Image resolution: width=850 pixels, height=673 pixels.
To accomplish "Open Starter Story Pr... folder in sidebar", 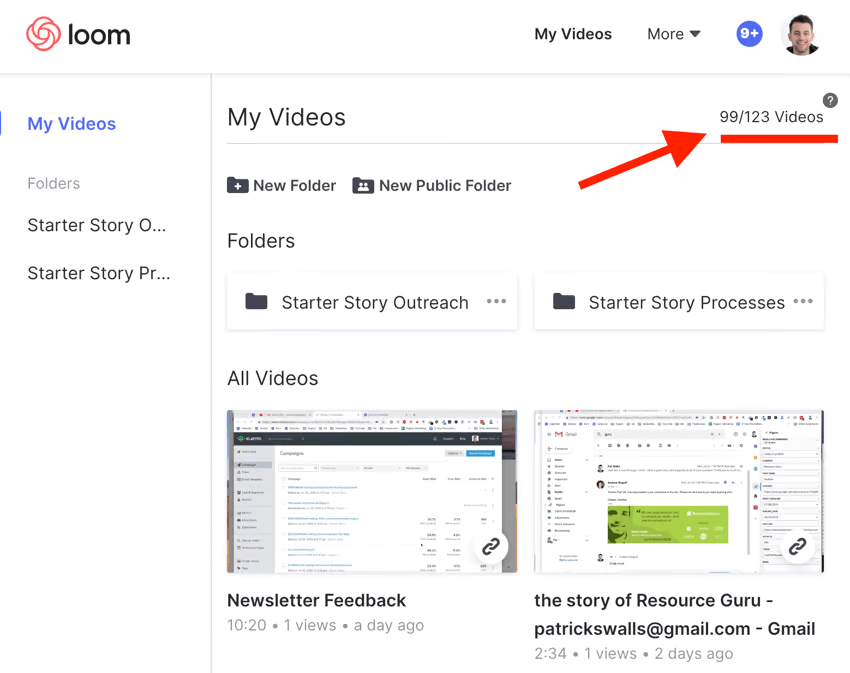I will coord(98,273).
